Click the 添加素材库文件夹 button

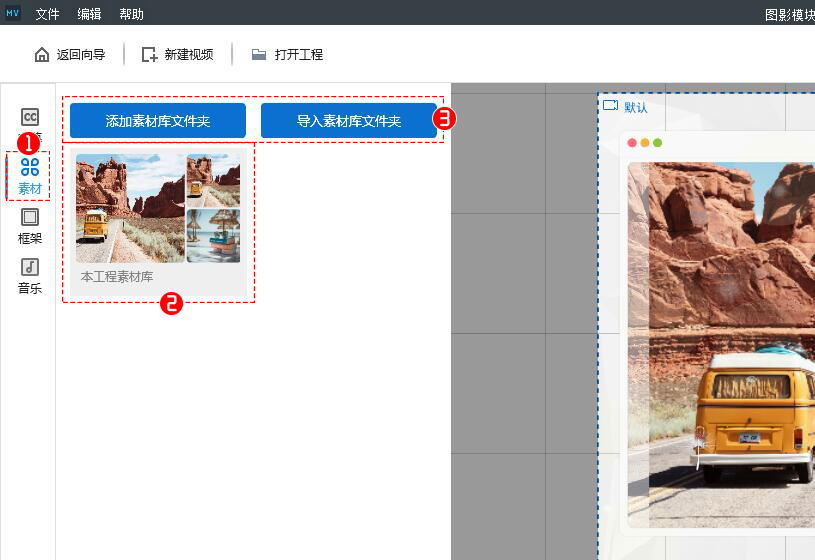point(158,120)
